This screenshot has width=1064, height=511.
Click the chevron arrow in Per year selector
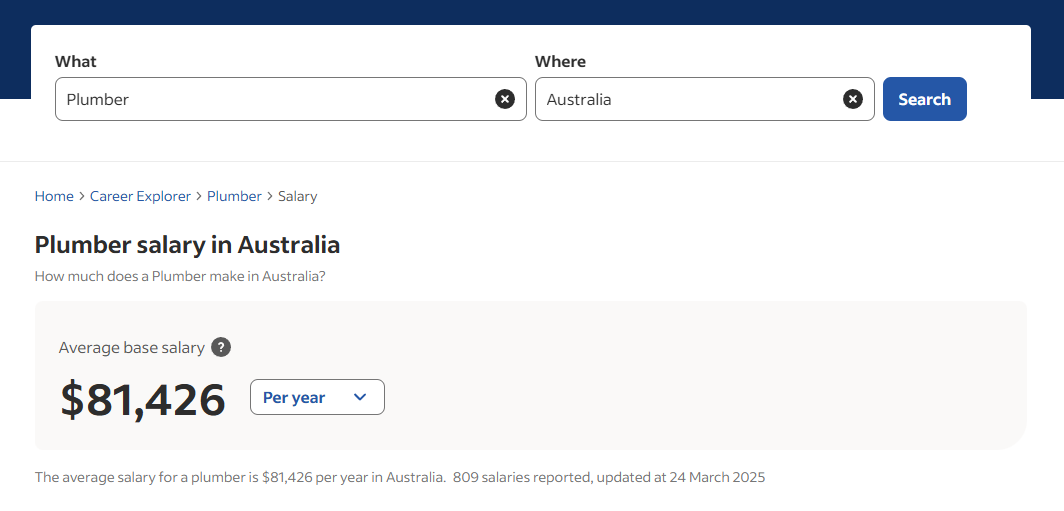360,397
